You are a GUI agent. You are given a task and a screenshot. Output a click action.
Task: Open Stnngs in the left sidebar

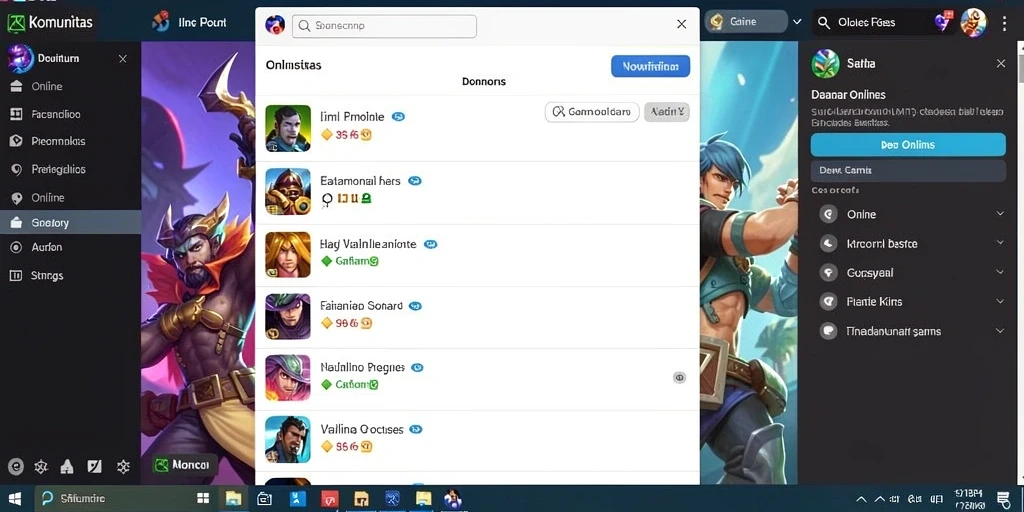[x=71, y=276]
